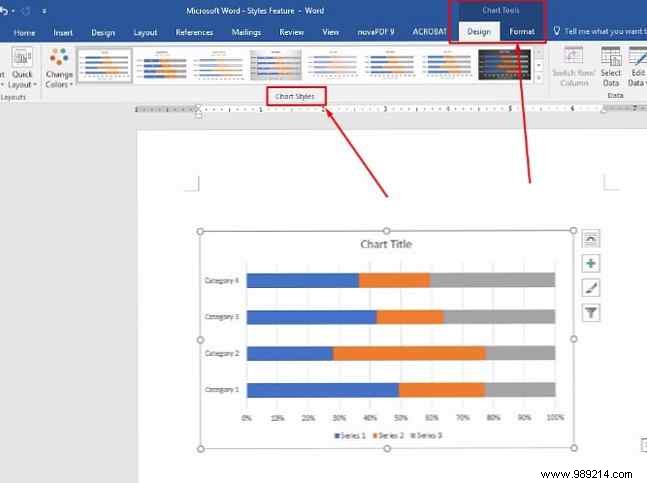Switch to Chart Tools Design tab
This screenshot has height=483, width=647.
479,32
